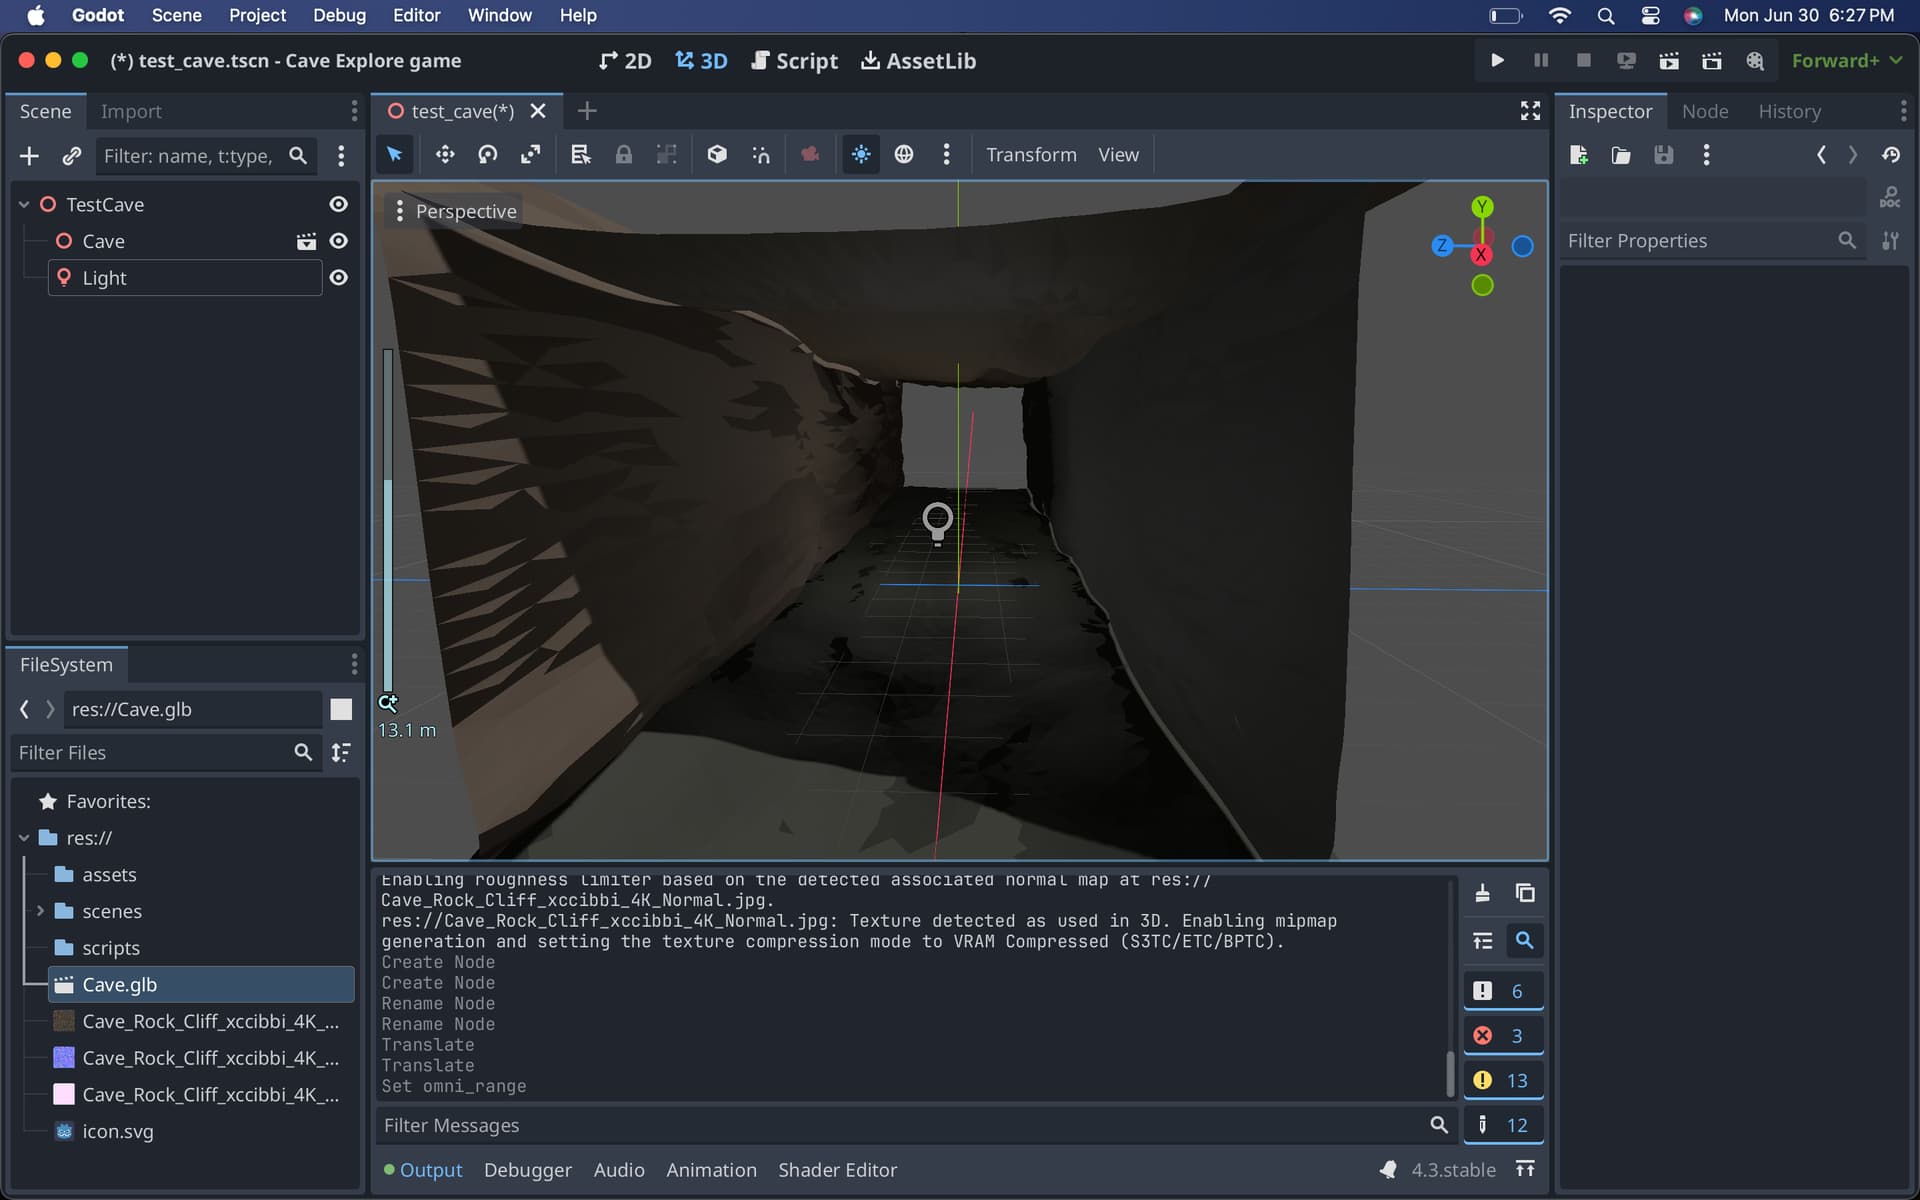Switch to the Import dock tab
The image size is (1920, 1200).
click(131, 111)
